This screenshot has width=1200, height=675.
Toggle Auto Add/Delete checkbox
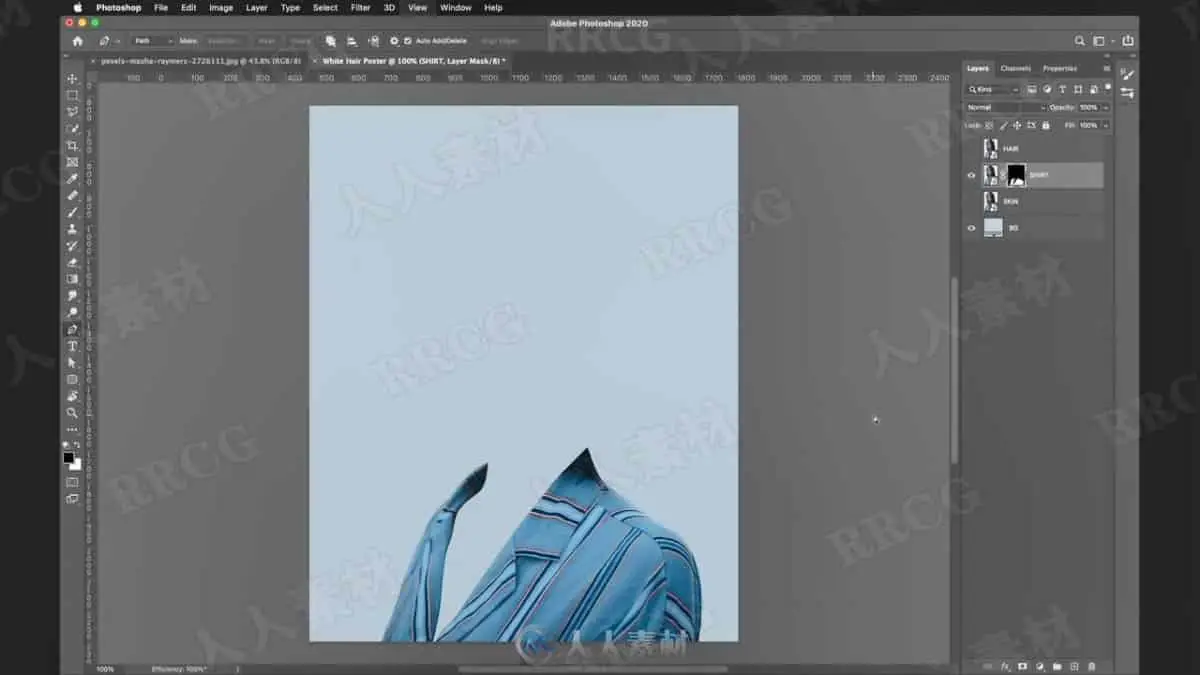click(407, 41)
